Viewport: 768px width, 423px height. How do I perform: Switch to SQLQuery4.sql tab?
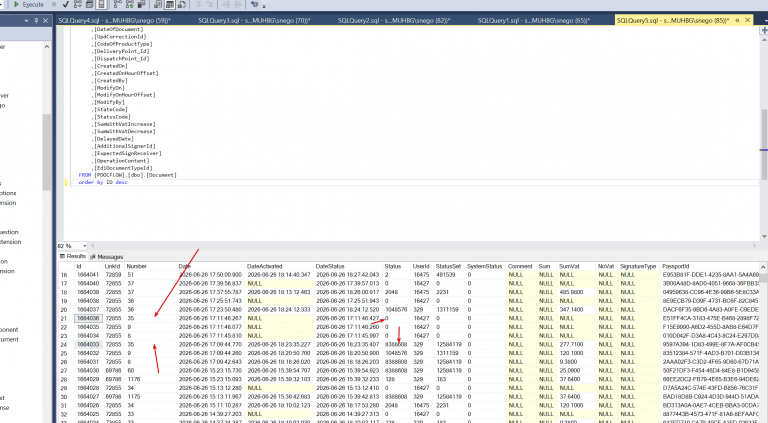115,20
